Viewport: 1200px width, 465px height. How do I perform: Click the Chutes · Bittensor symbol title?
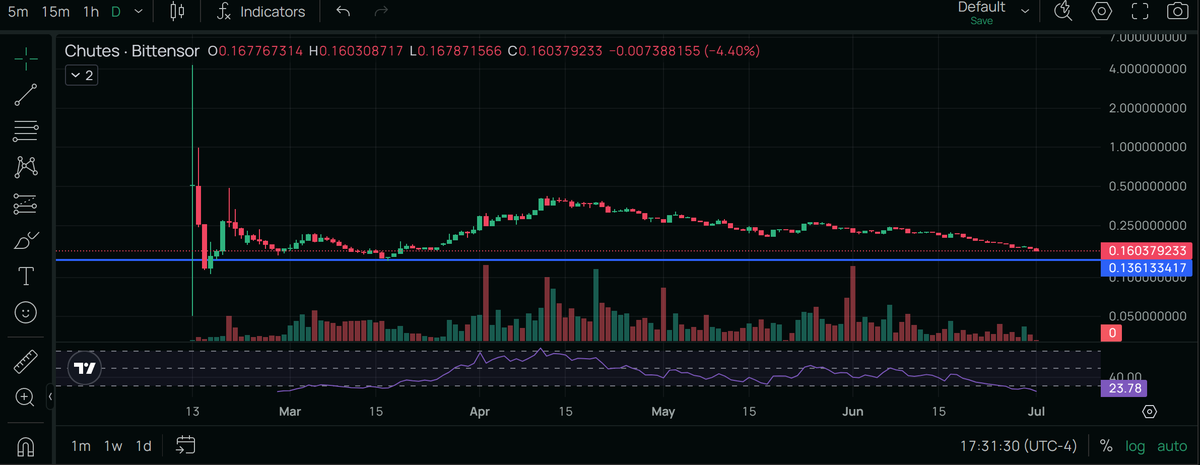[132, 50]
